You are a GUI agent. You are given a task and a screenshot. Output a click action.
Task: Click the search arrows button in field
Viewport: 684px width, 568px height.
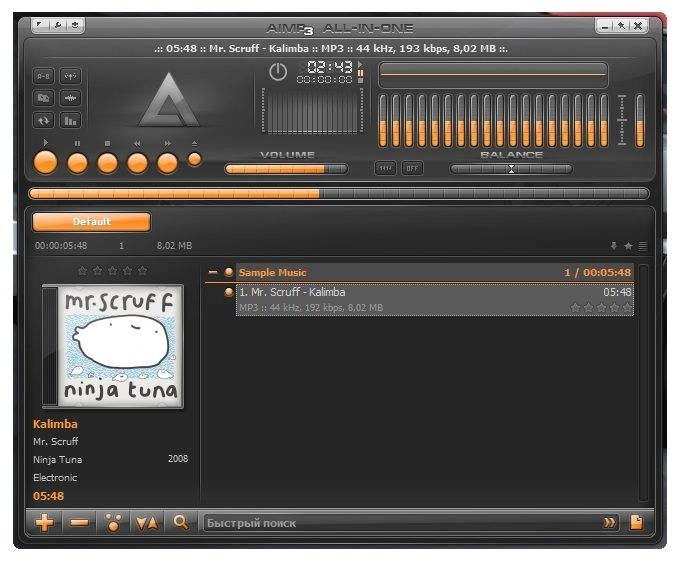tap(609, 523)
